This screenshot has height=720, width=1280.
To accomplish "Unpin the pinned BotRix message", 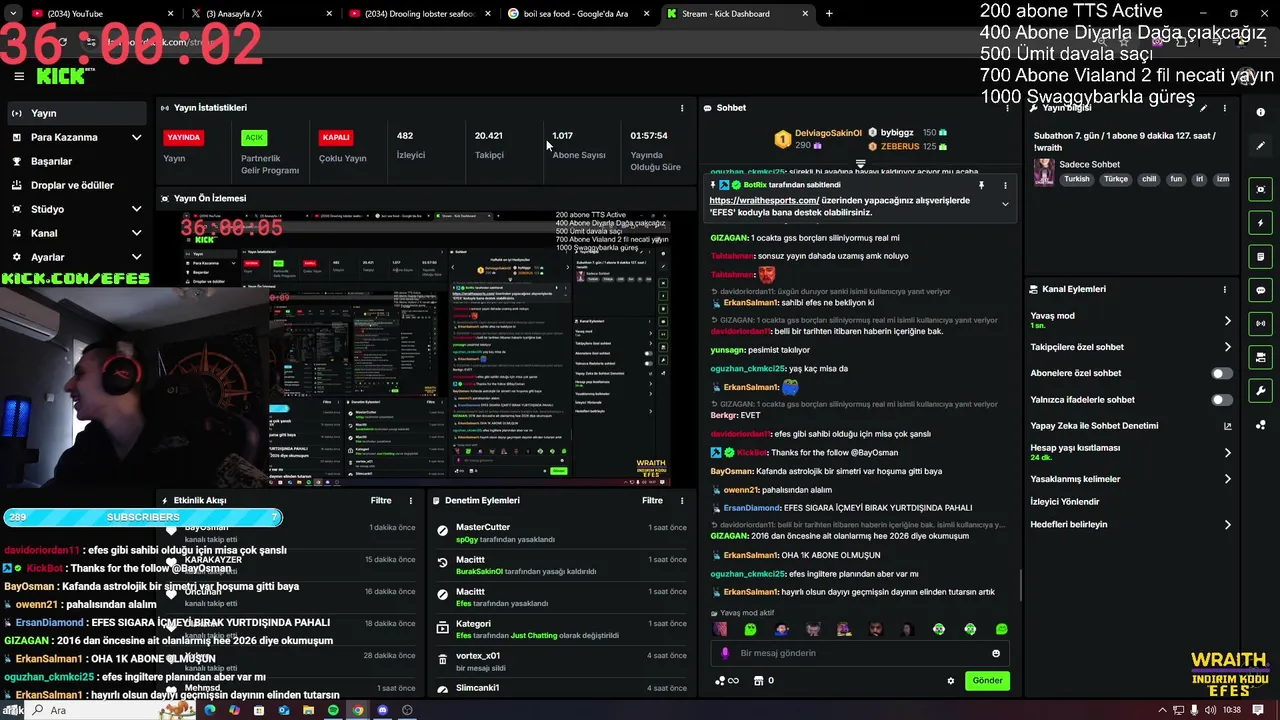I will point(981,185).
